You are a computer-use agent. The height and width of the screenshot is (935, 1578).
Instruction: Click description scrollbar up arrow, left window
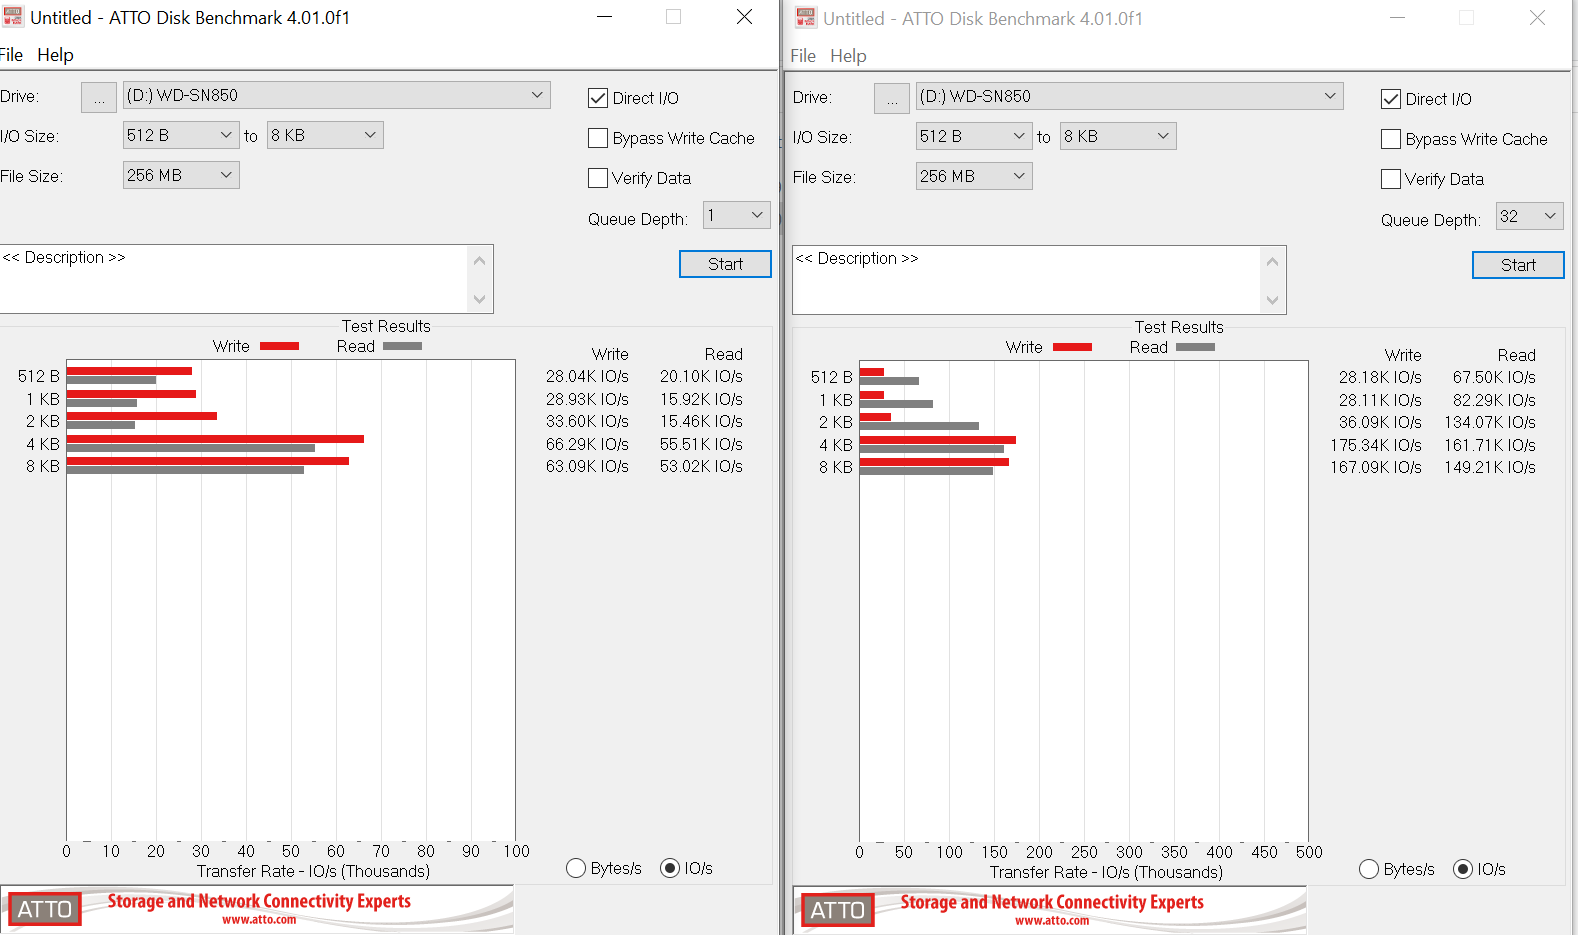[x=480, y=261]
